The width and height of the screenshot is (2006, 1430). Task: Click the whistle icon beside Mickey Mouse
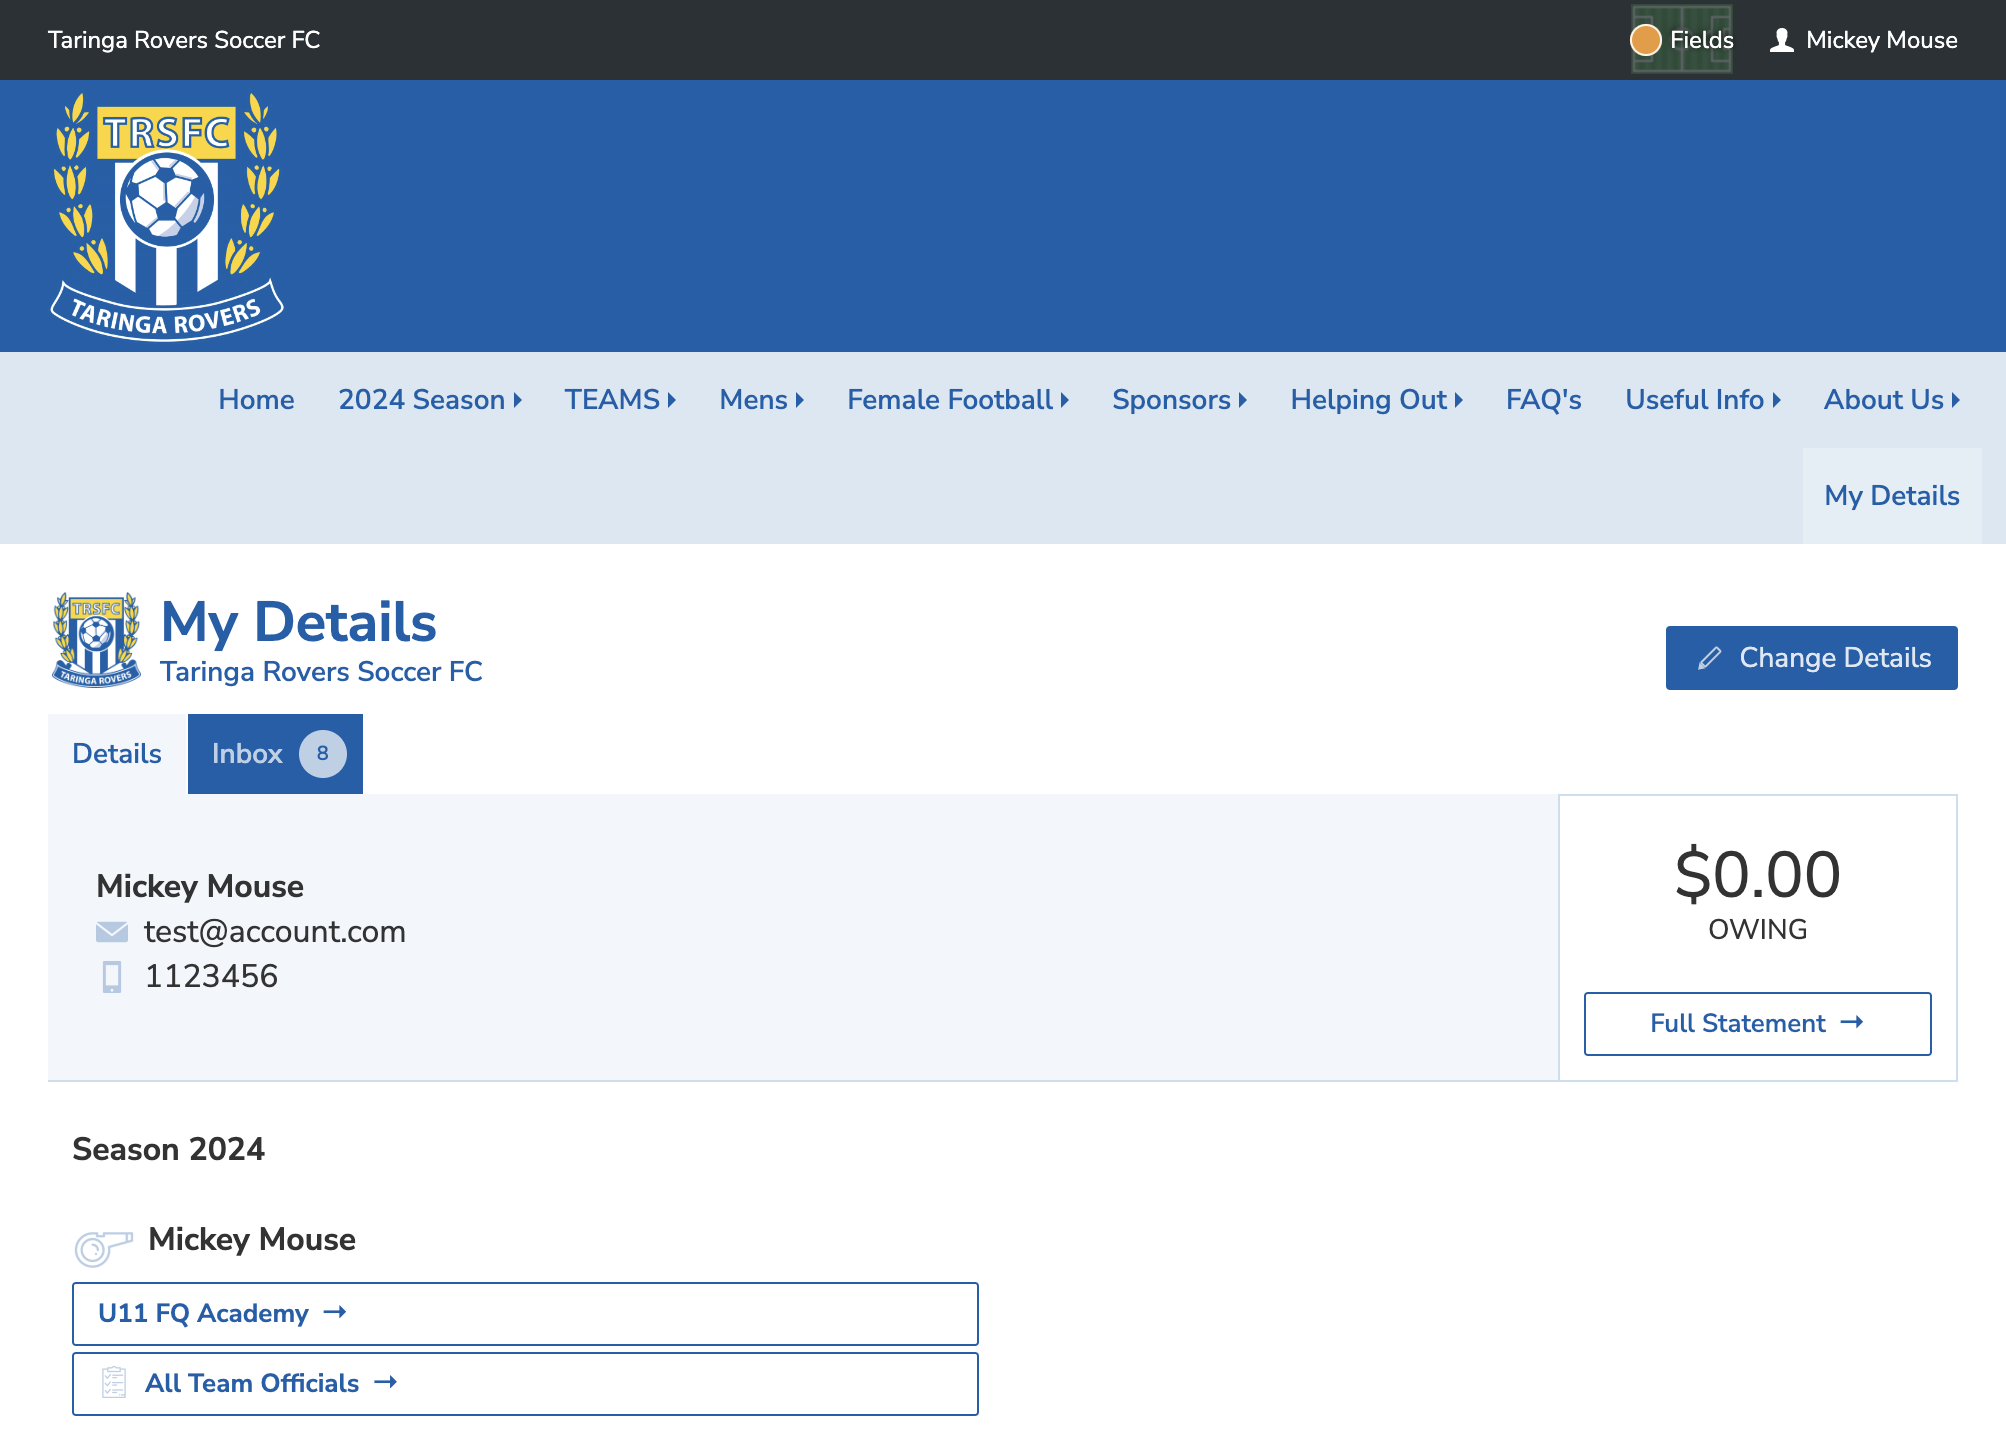(103, 1247)
